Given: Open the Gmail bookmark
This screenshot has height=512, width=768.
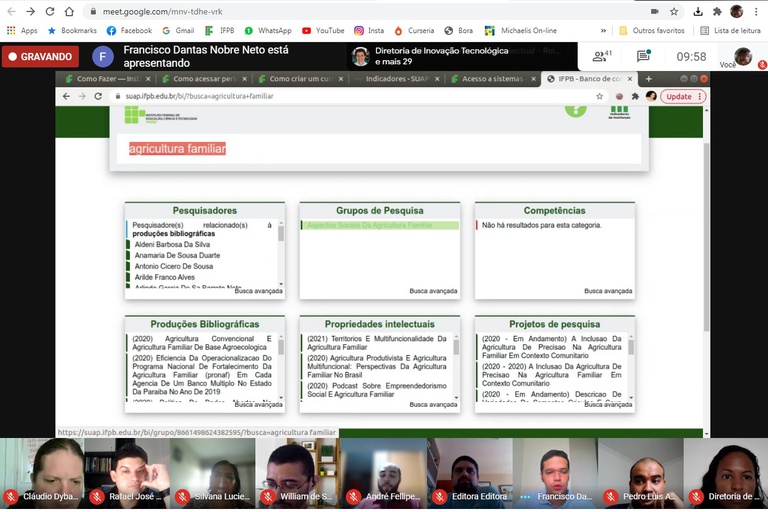Looking at the screenshot, I should click(177, 31).
